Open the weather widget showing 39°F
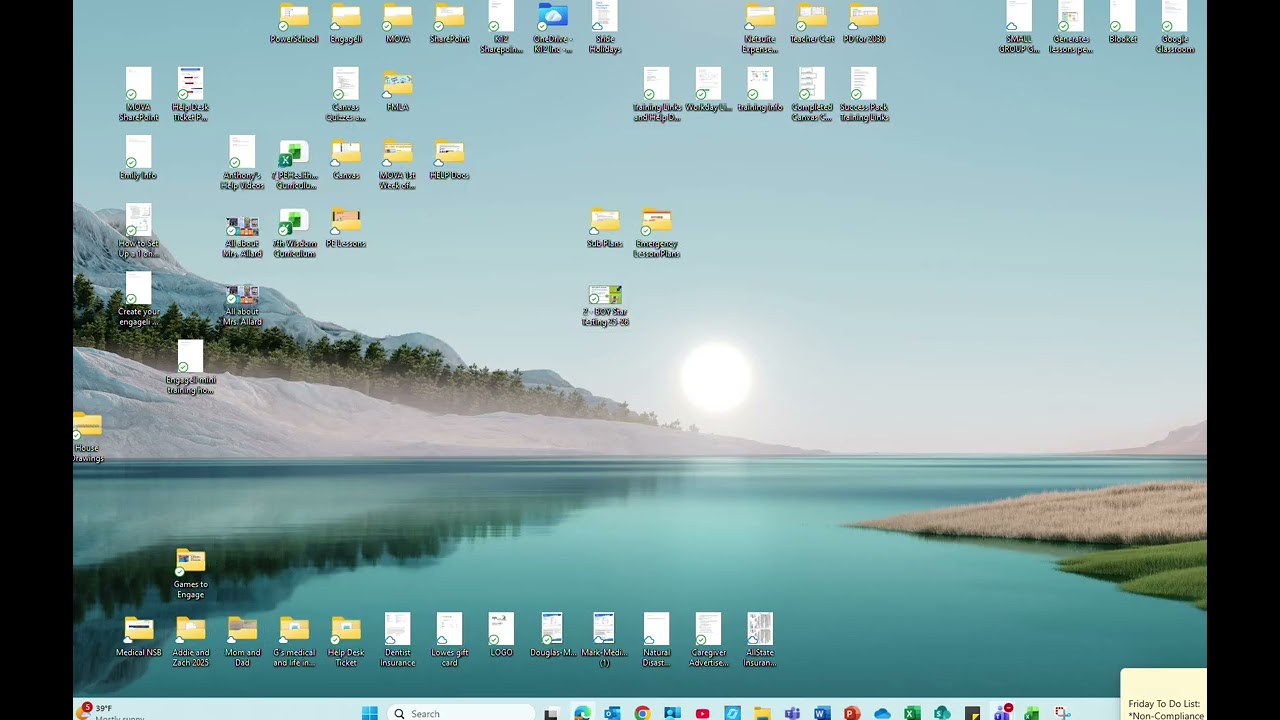Image resolution: width=1280 pixels, height=720 pixels. pyautogui.click(x=112, y=712)
